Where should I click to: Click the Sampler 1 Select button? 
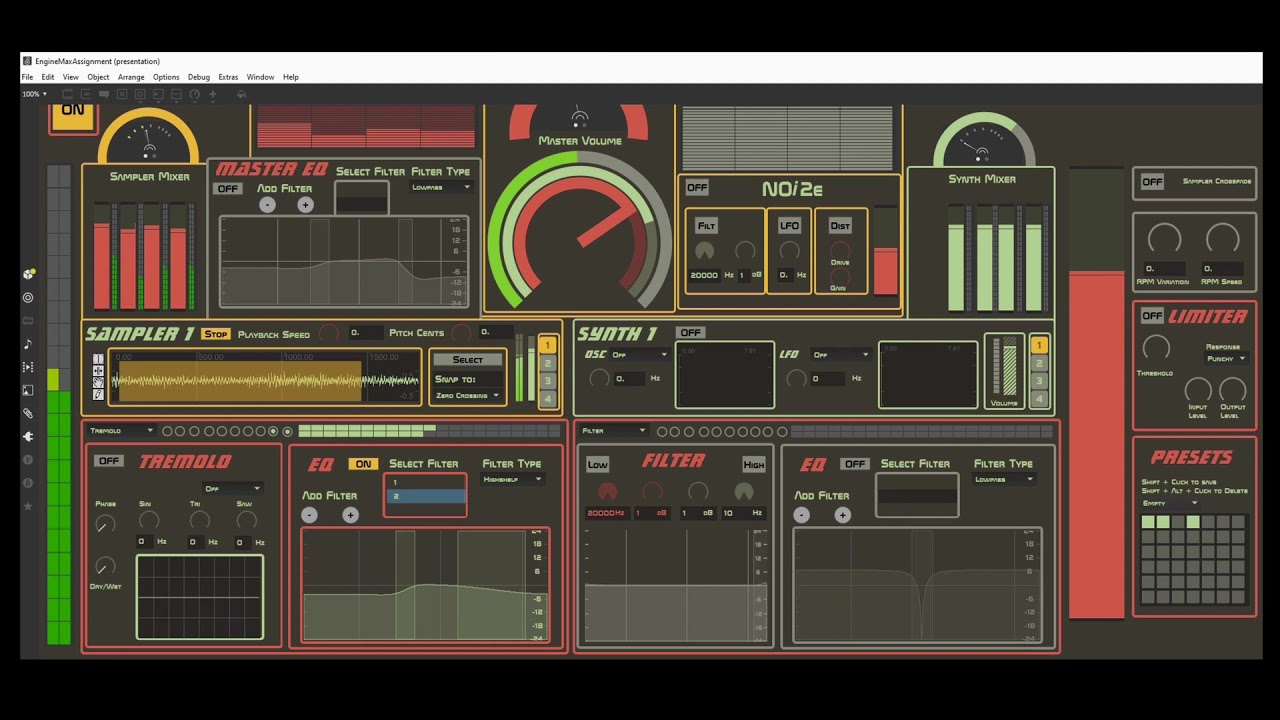pyautogui.click(x=467, y=360)
